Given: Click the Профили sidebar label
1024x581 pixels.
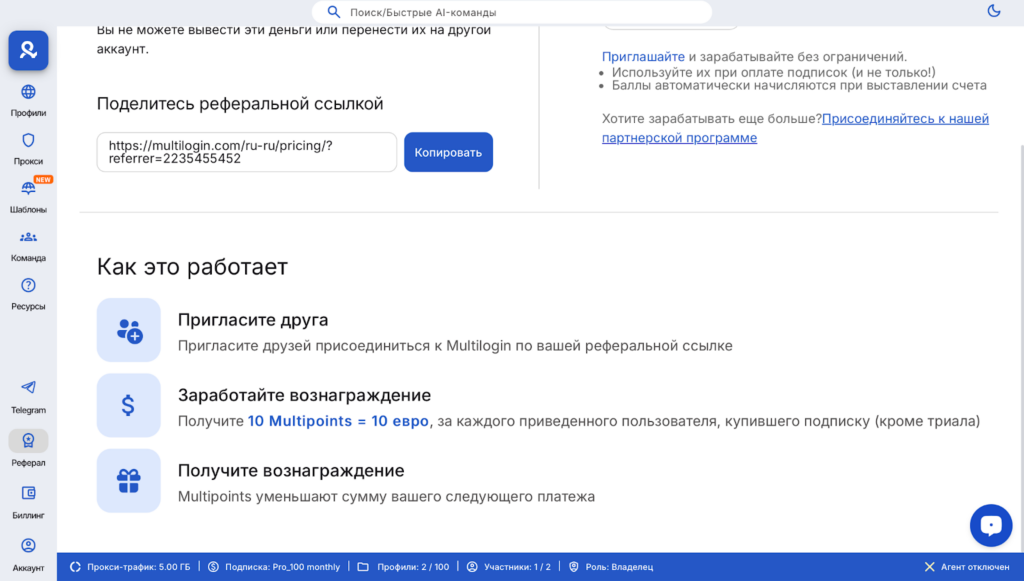Looking at the screenshot, I should (x=28, y=113).
